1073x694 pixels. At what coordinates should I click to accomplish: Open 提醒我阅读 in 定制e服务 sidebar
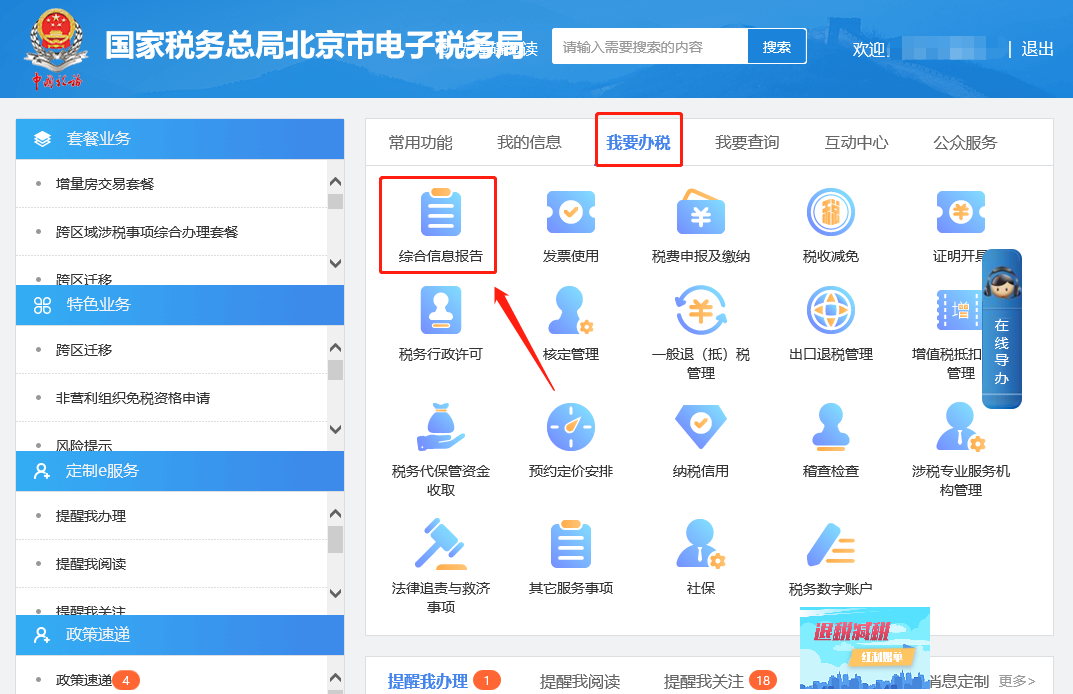[x=91, y=564]
